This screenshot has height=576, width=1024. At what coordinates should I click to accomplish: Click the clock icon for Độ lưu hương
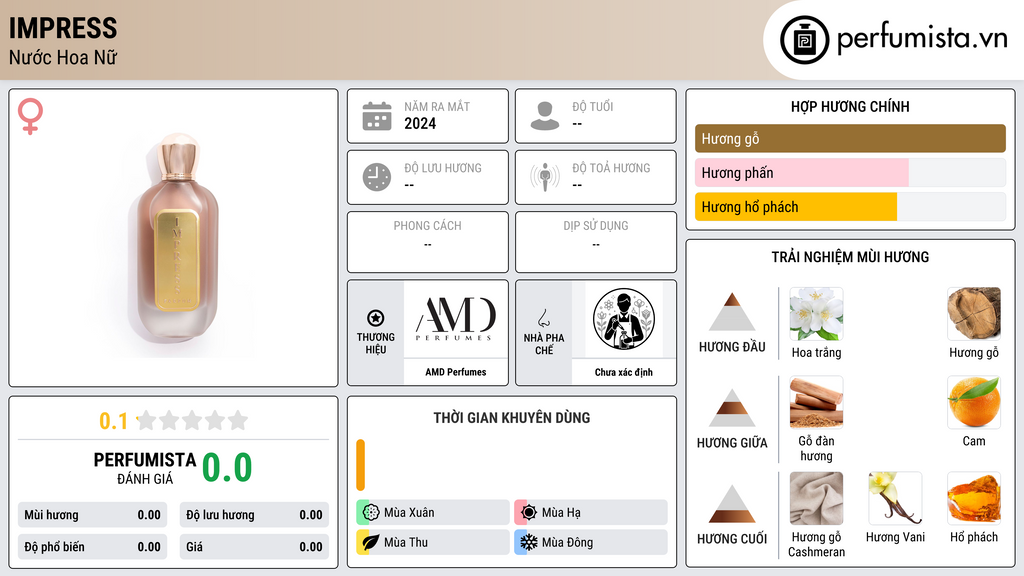(377, 177)
